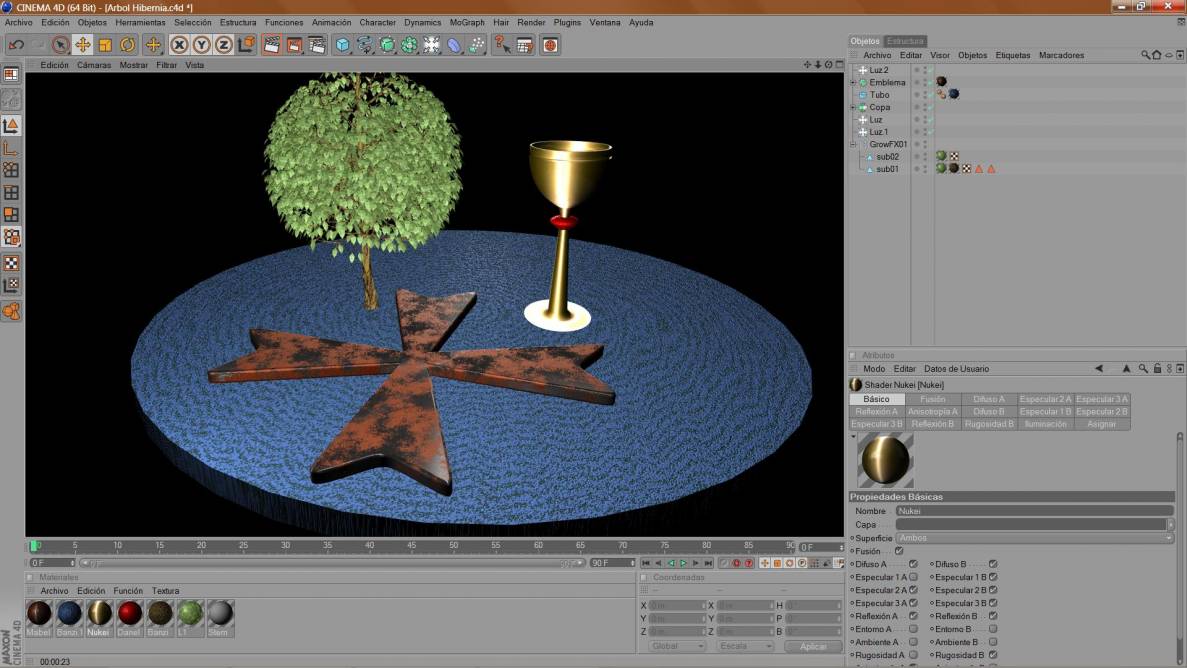The height and width of the screenshot is (668, 1187).
Task: Open the Global coordinates dropdown
Action: 677,646
